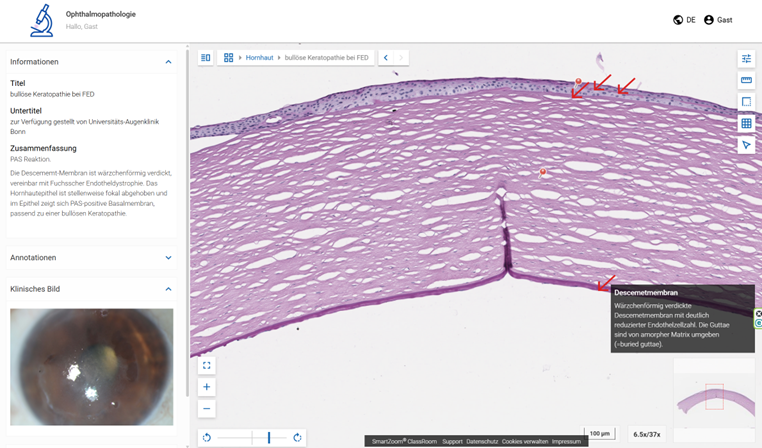762x448 pixels.
Task: Select the pointer annotation tool
Action: (746, 145)
